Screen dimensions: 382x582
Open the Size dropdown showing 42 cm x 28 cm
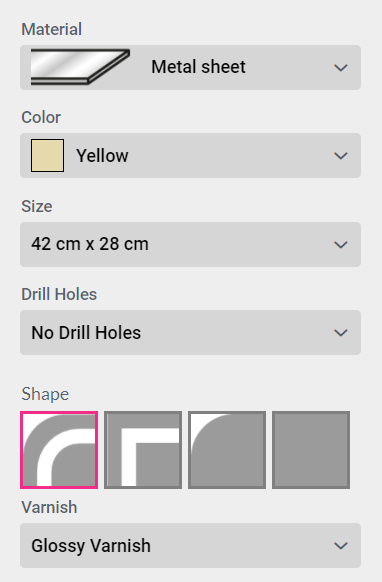(x=190, y=244)
